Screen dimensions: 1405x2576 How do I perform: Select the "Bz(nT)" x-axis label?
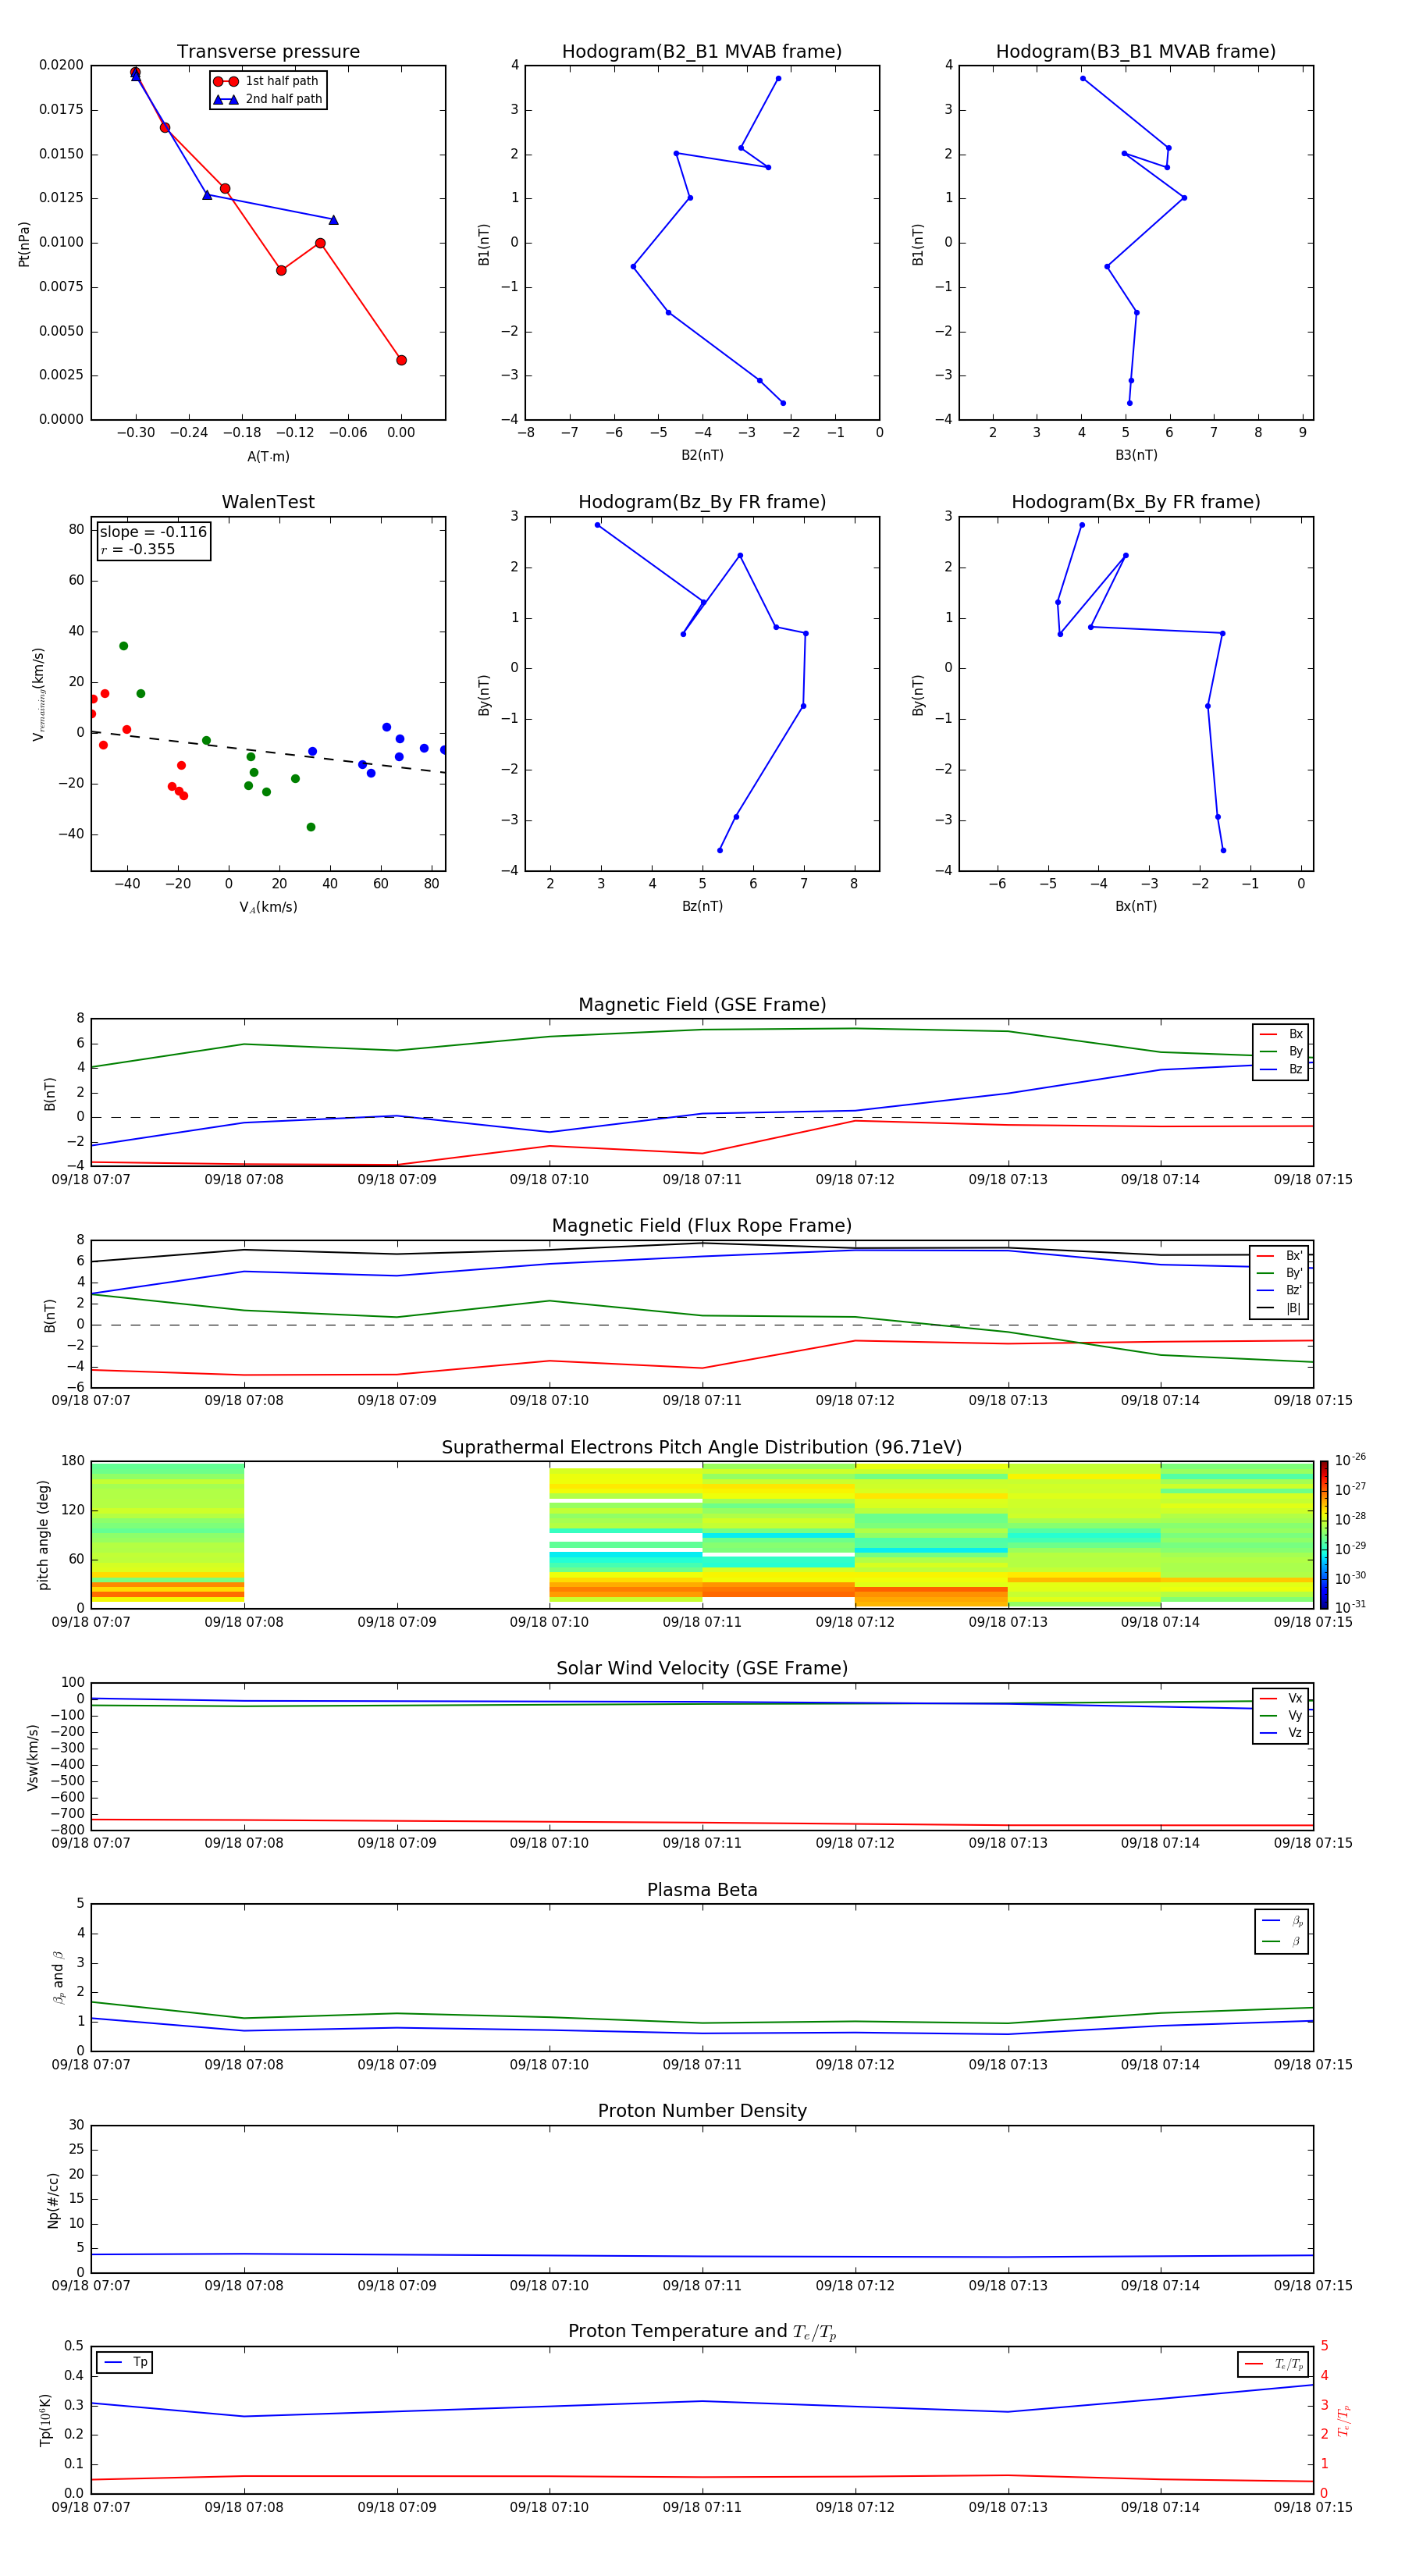coord(702,906)
